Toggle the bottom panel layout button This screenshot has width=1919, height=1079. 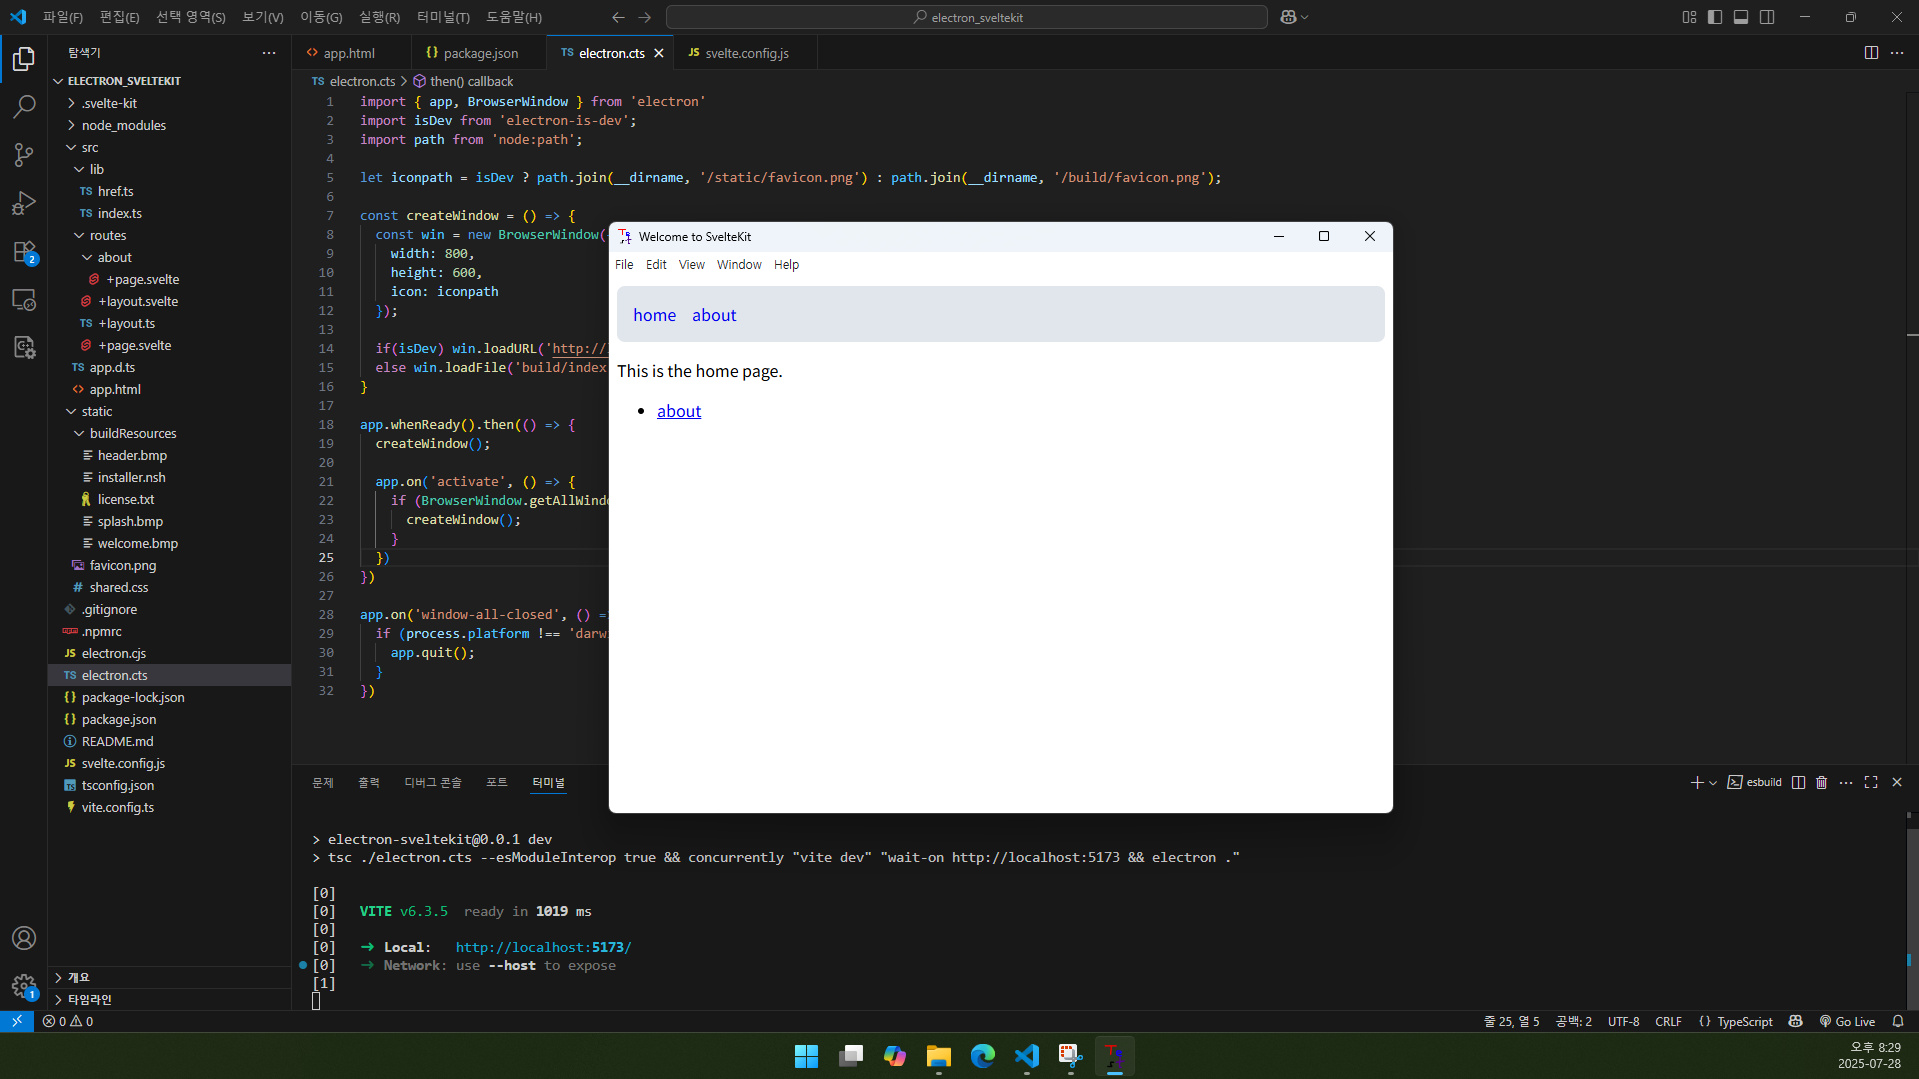[x=1741, y=17]
